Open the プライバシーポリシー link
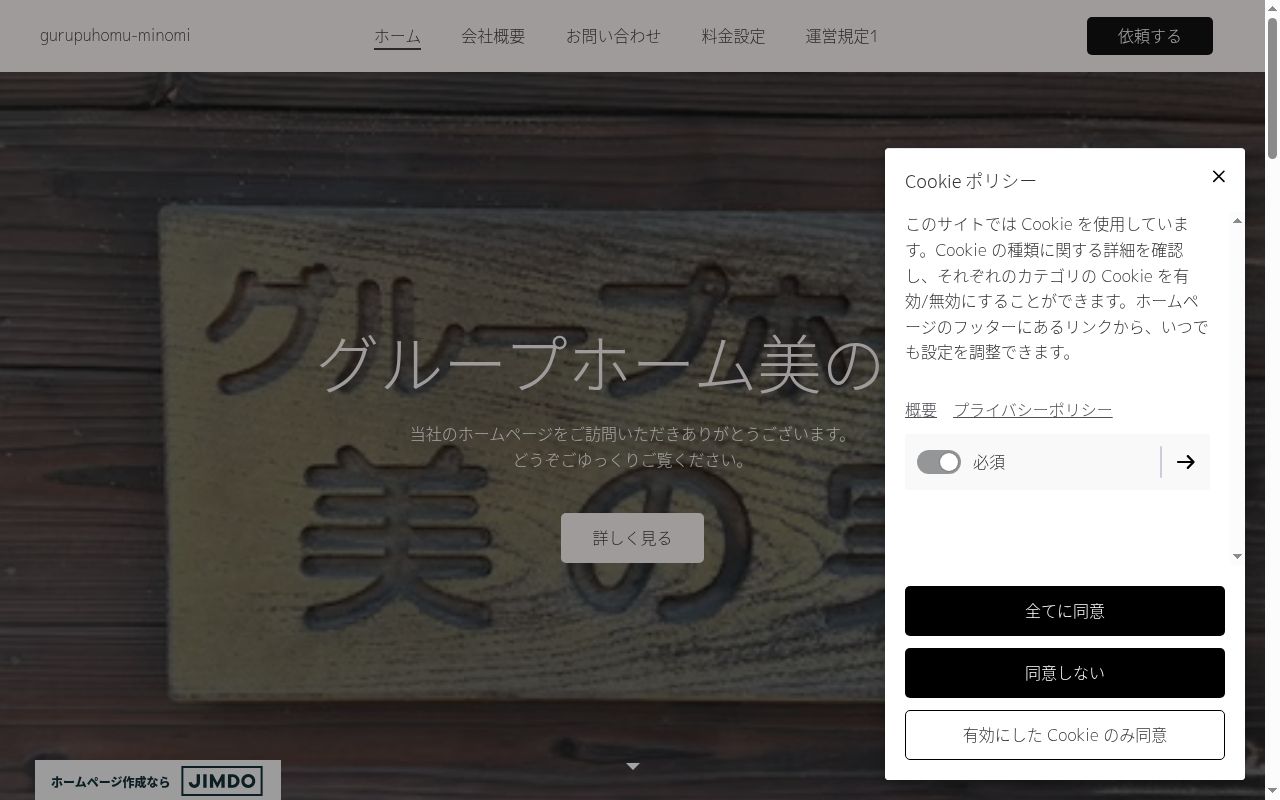Viewport: 1280px width, 800px height. point(1032,410)
